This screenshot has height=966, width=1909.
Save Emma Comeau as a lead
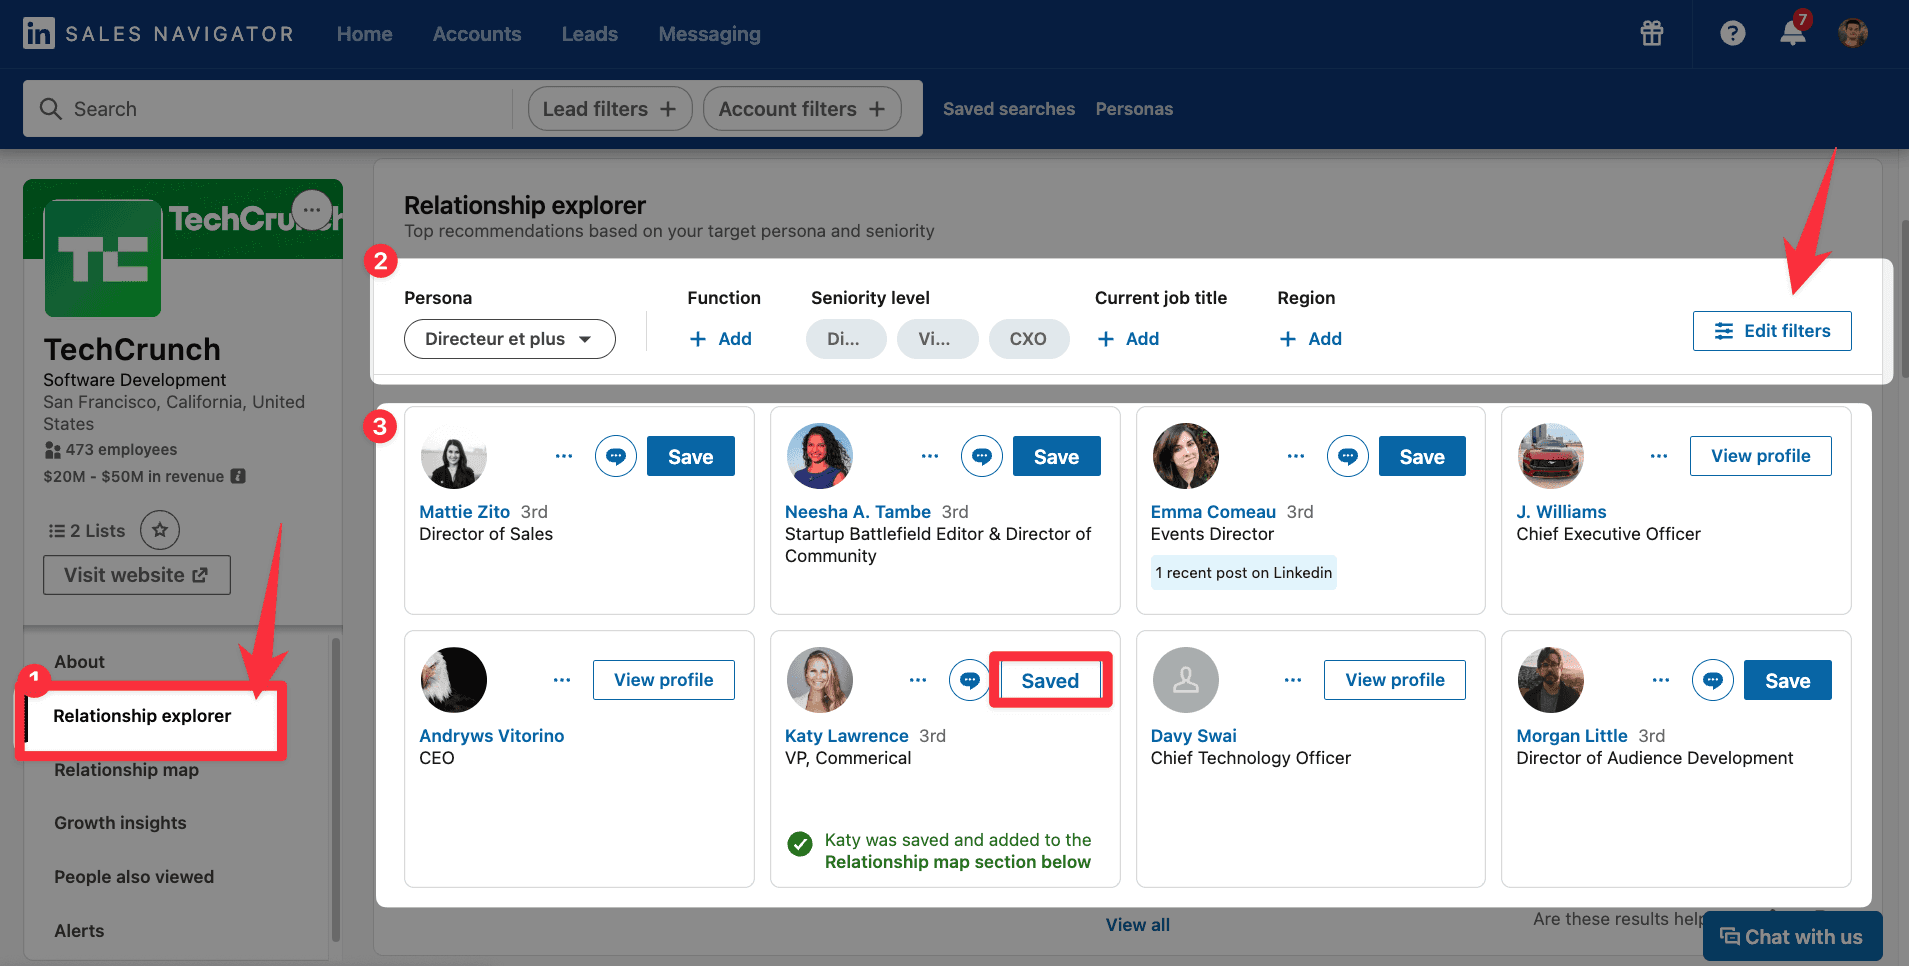pos(1422,456)
